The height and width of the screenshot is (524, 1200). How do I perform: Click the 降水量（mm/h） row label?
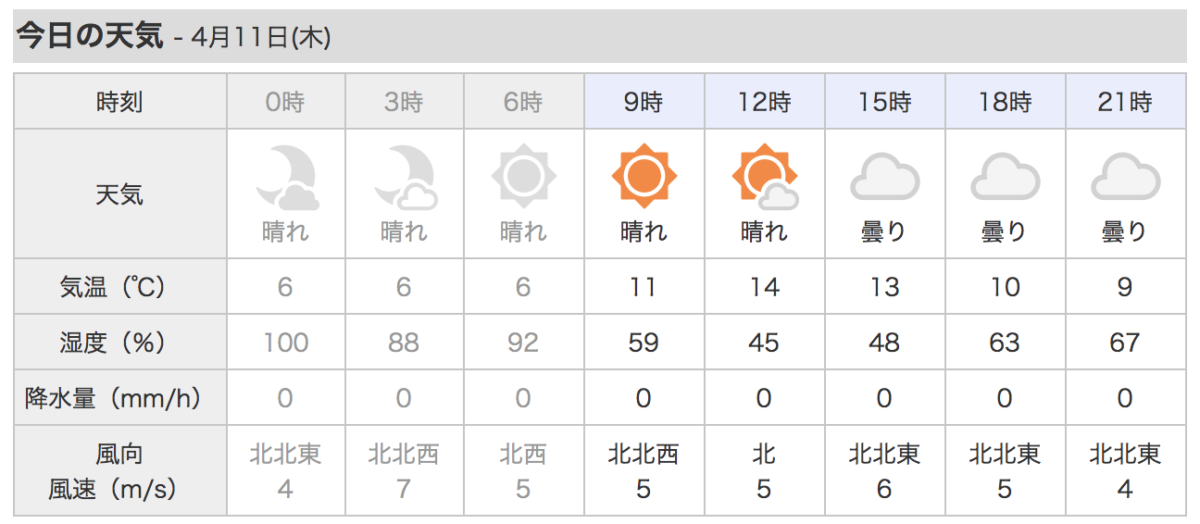pos(120,399)
